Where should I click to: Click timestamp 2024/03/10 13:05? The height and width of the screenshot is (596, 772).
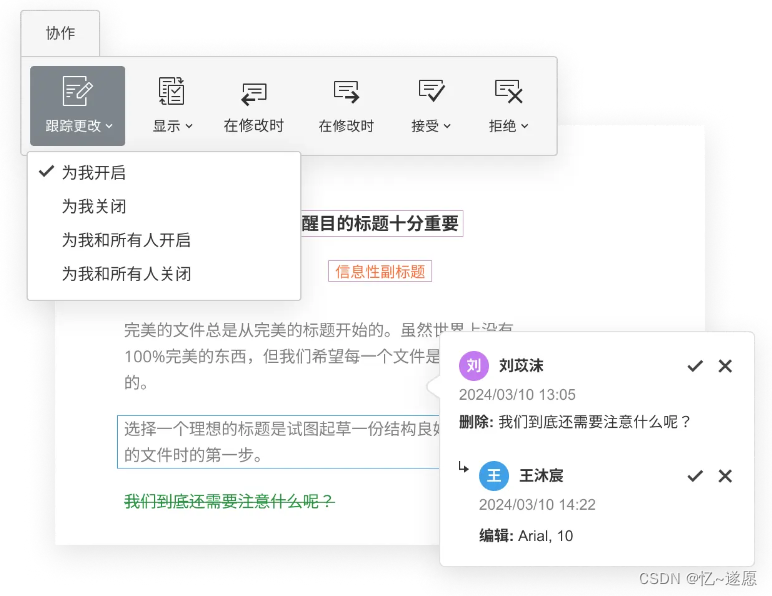[x=517, y=395]
